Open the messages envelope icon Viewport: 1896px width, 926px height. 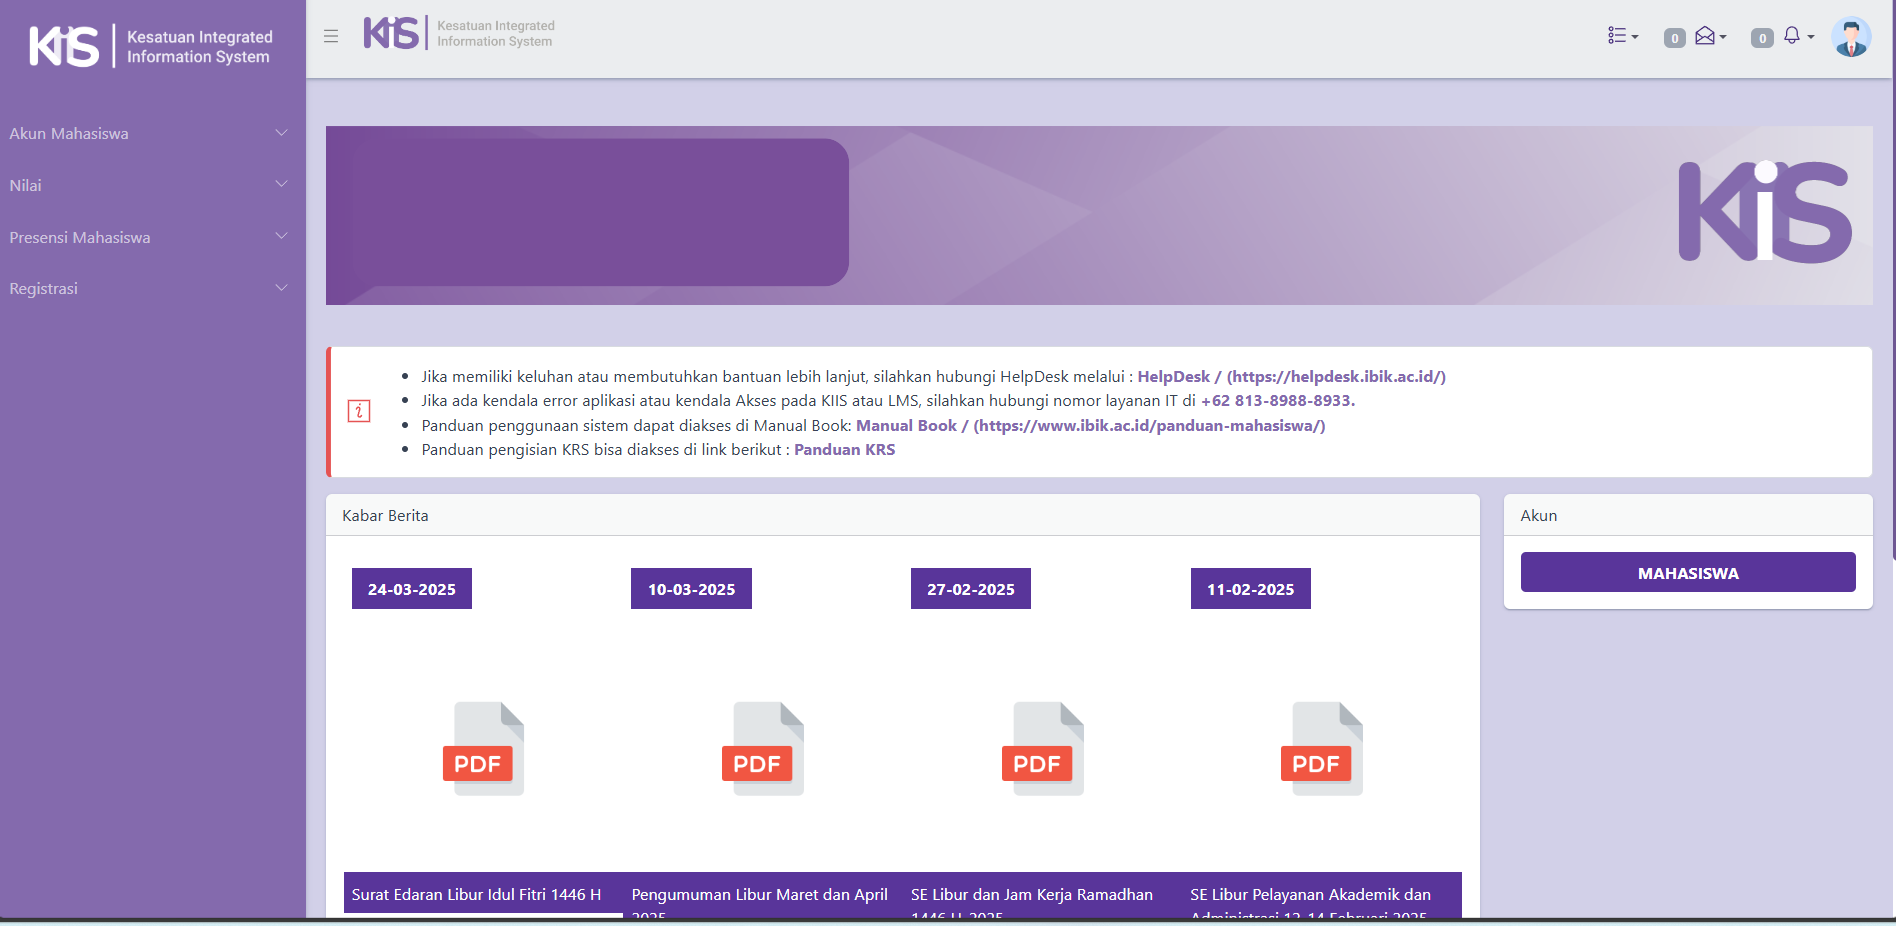pos(1706,37)
